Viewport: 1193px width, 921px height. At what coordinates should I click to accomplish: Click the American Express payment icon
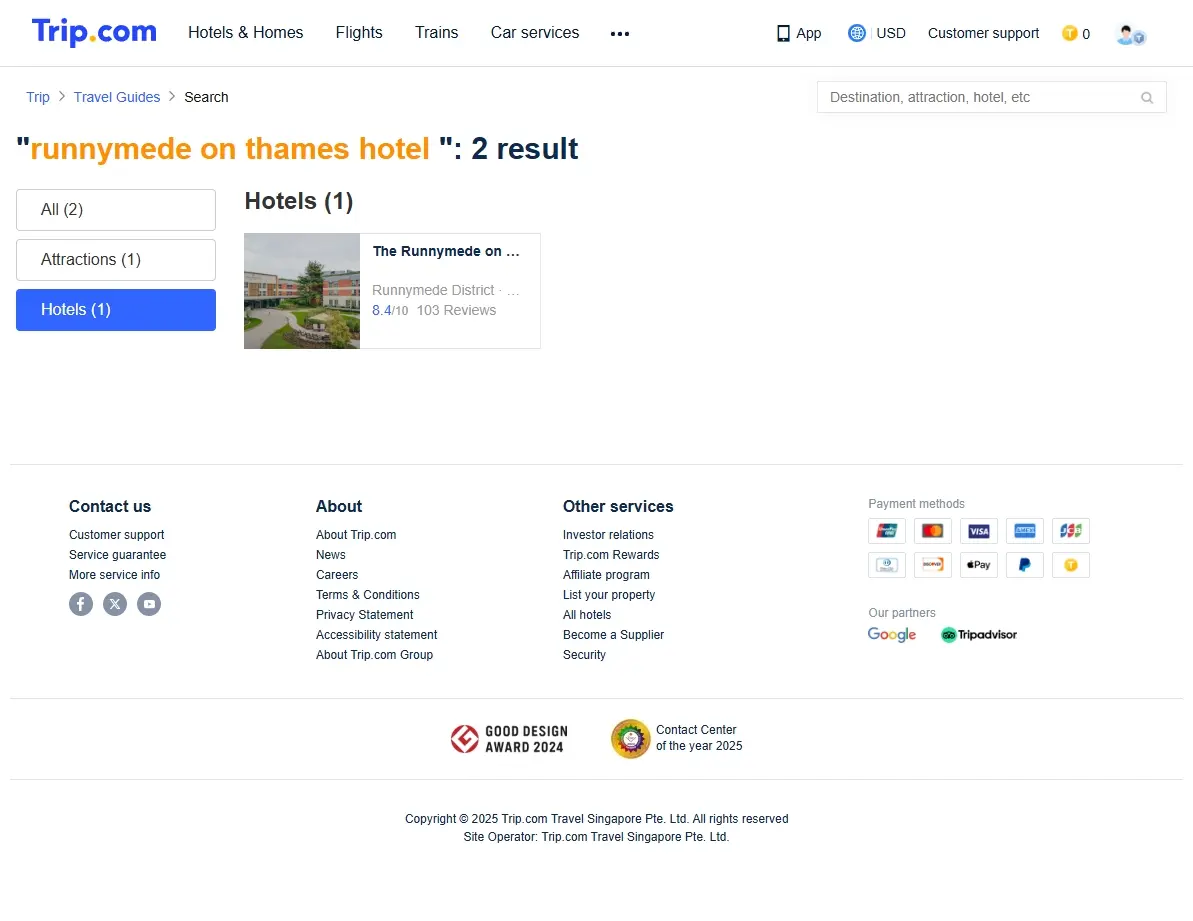(1024, 531)
